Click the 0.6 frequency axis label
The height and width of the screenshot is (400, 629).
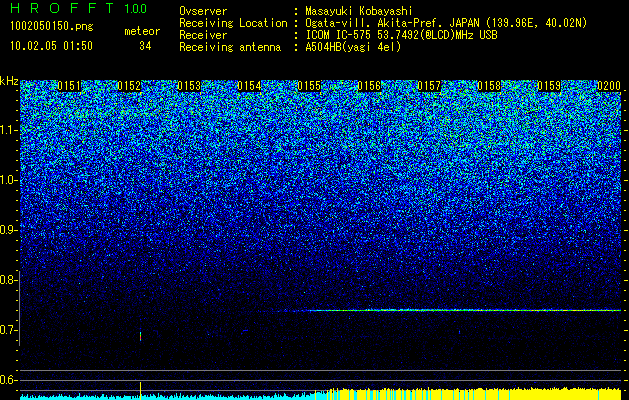coord(8,380)
